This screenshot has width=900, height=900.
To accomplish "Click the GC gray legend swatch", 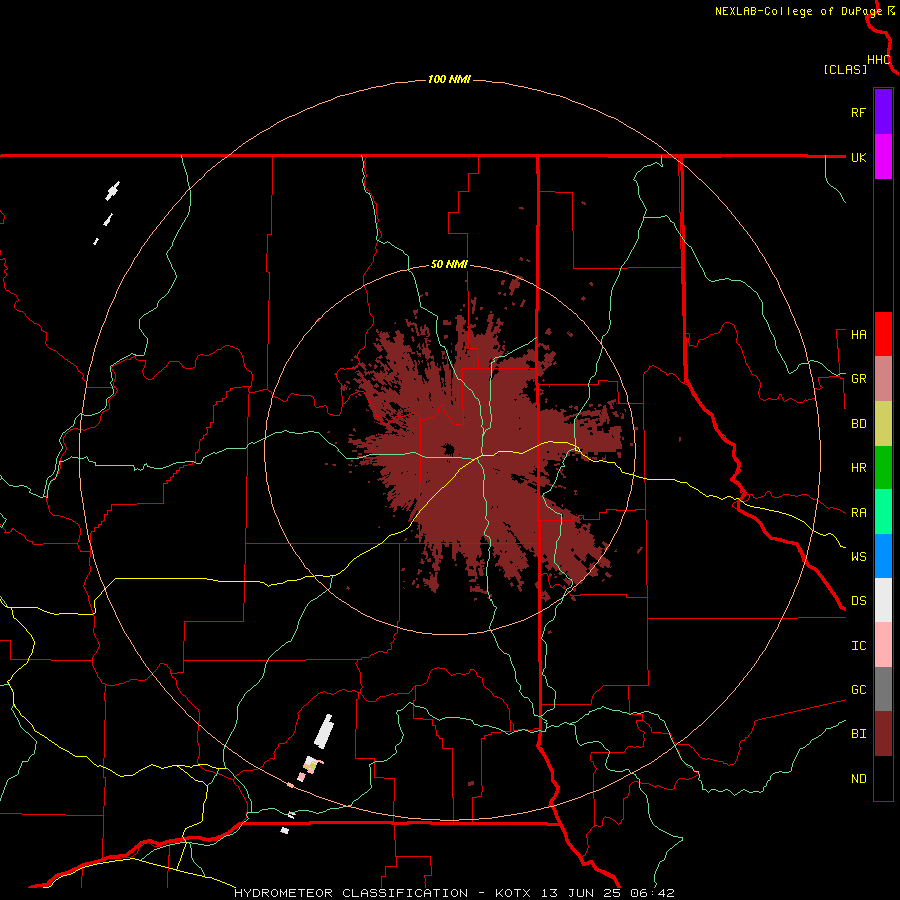I will (x=883, y=689).
